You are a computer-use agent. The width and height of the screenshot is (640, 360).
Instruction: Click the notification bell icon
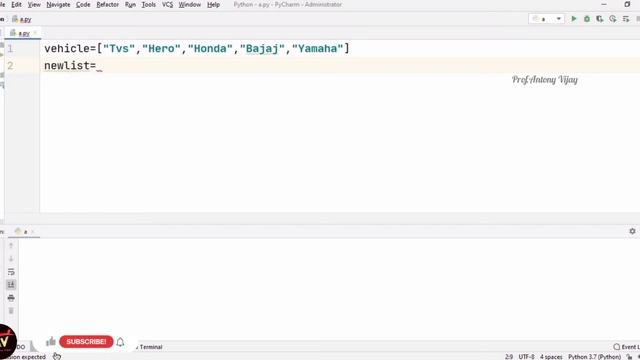point(120,342)
